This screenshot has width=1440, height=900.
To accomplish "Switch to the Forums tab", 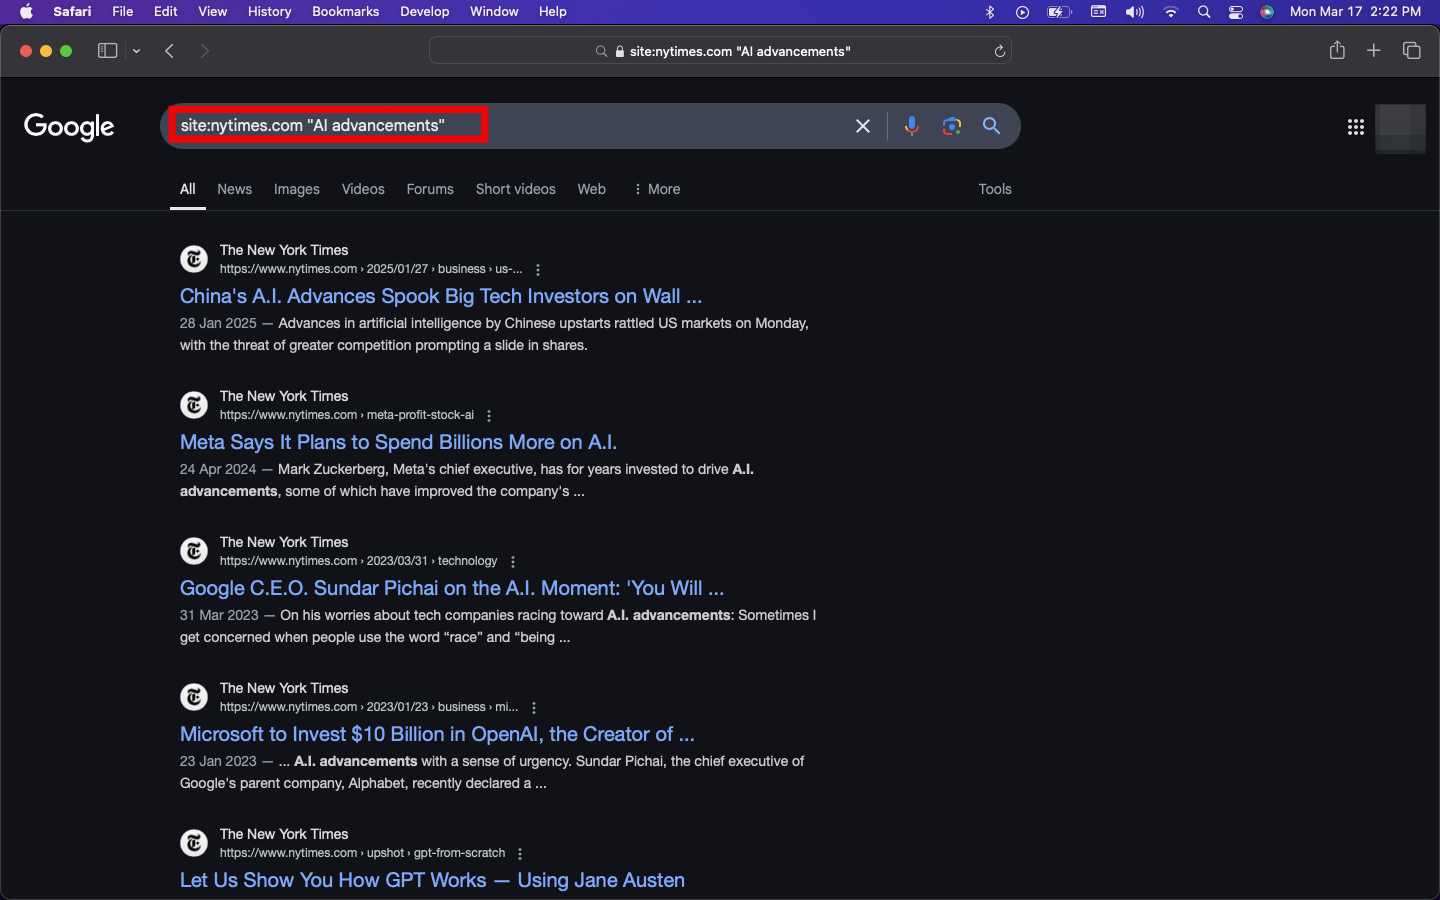I will pyautogui.click(x=430, y=189).
